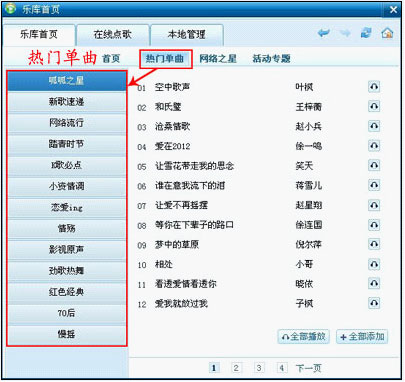405x382 pixels.
Task: Click artist name 赵小兵
Action: (x=309, y=127)
